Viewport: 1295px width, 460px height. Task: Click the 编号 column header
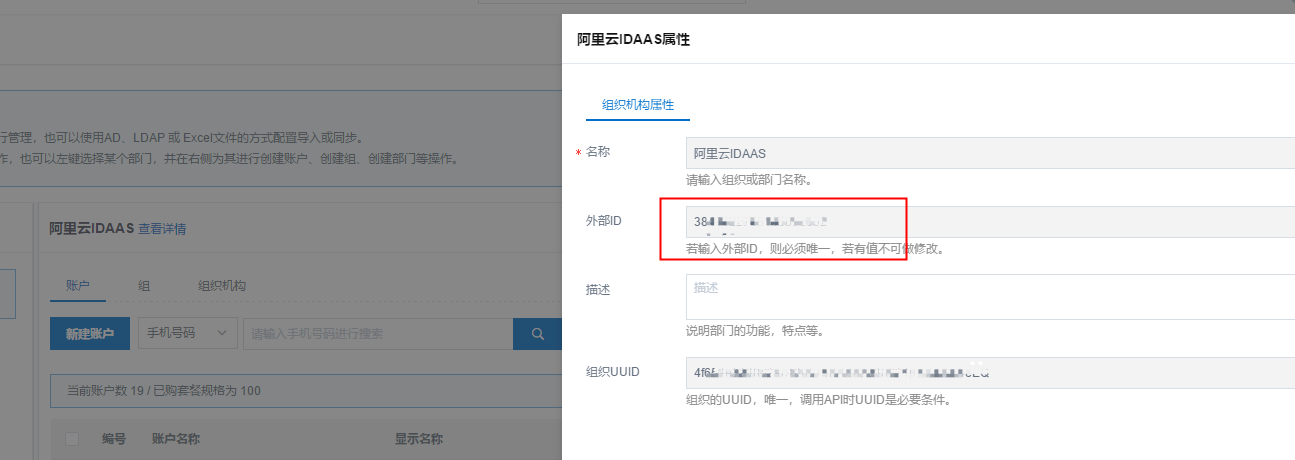tap(114, 439)
